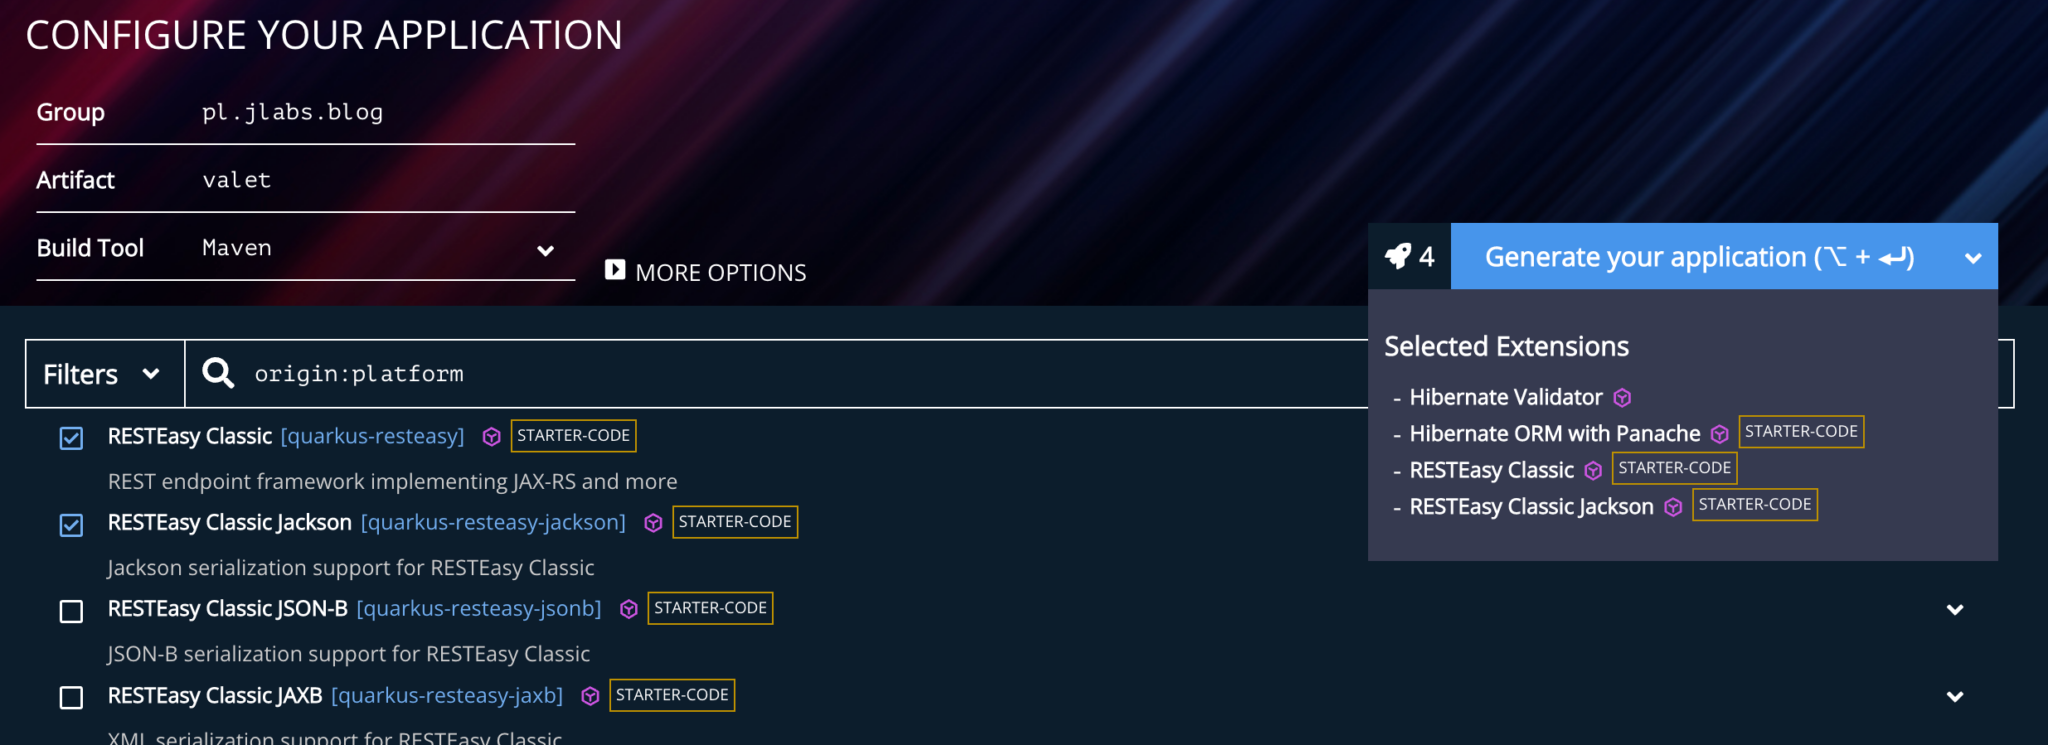Click platform icon beside quarkus-resteasy-jsonb
The width and height of the screenshot is (2048, 745).
[629, 609]
